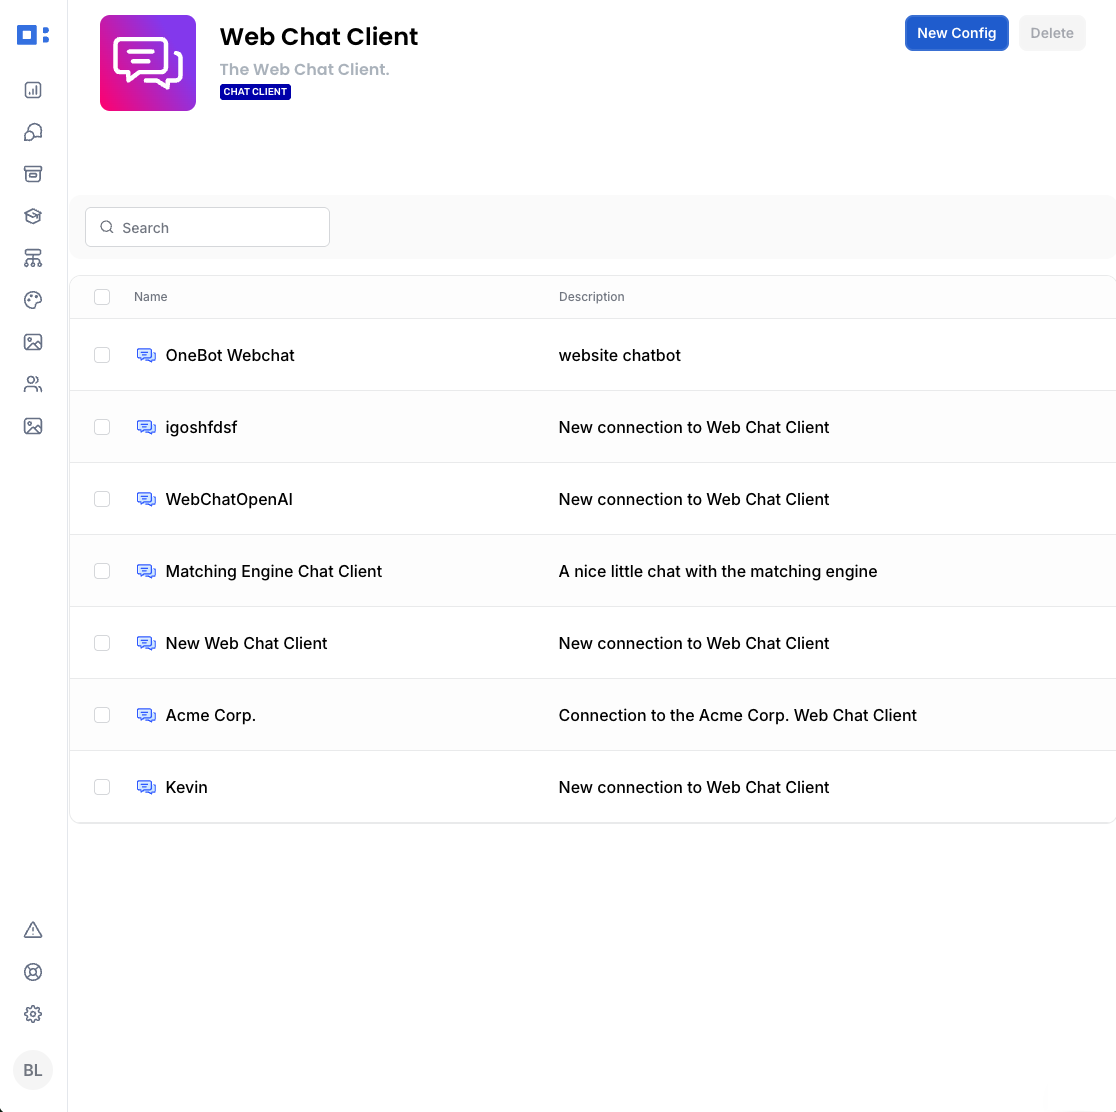Screen dimensions: 1116x1112
Task: Click the New Config button
Action: pyautogui.click(x=956, y=33)
